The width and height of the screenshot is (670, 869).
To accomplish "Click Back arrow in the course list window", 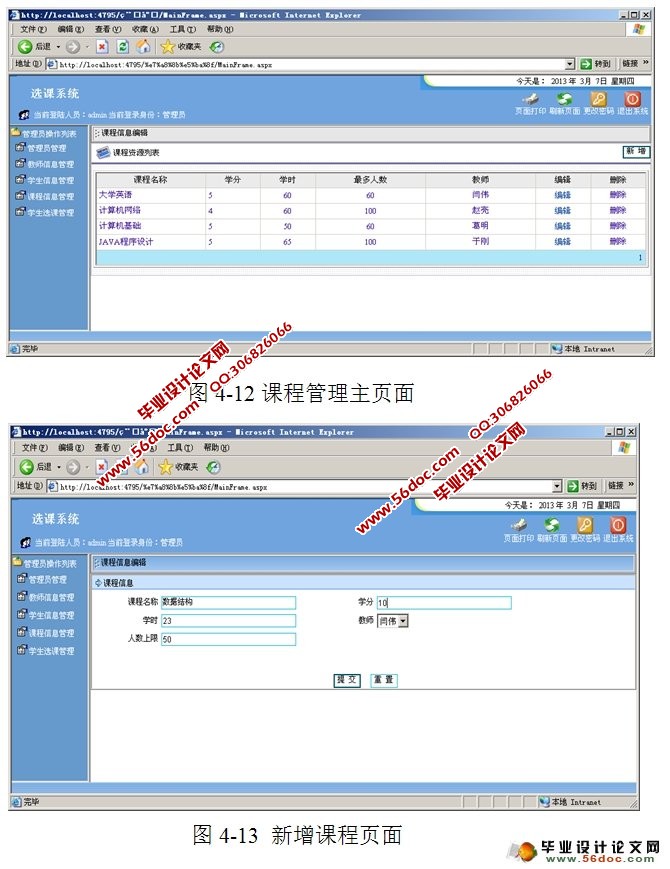I will point(25,47).
